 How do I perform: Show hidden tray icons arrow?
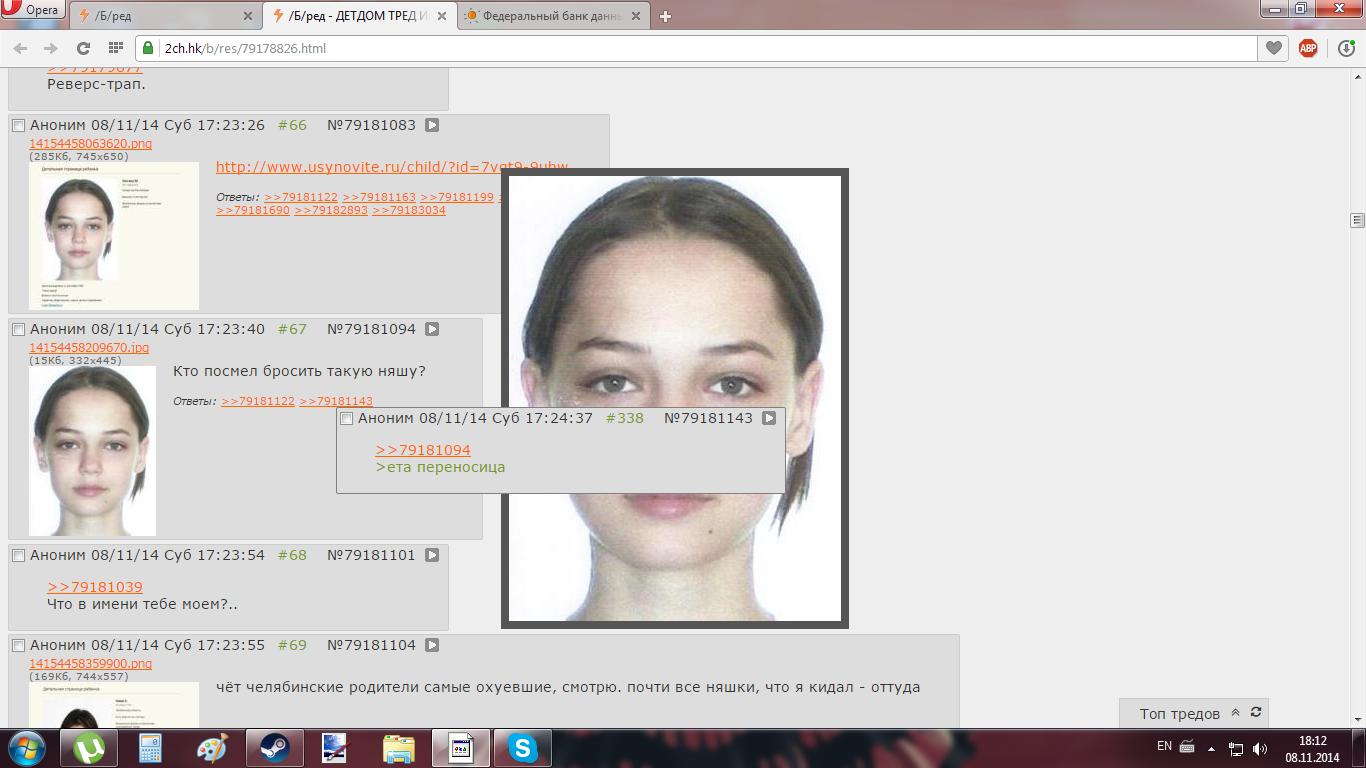point(1211,748)
